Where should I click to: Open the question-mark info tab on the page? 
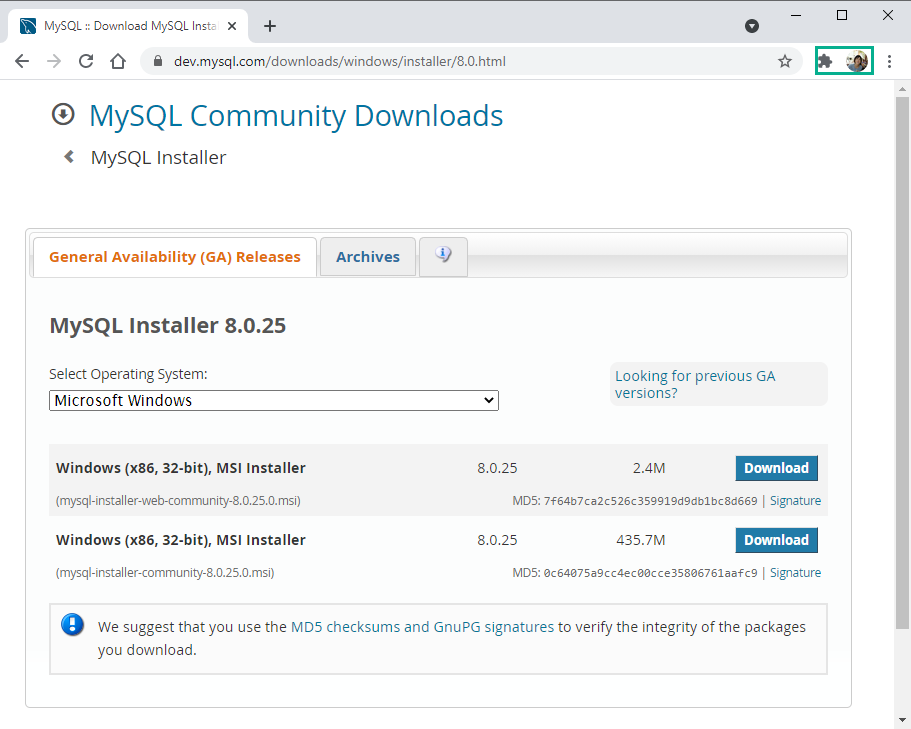click(x=443, y=255)
